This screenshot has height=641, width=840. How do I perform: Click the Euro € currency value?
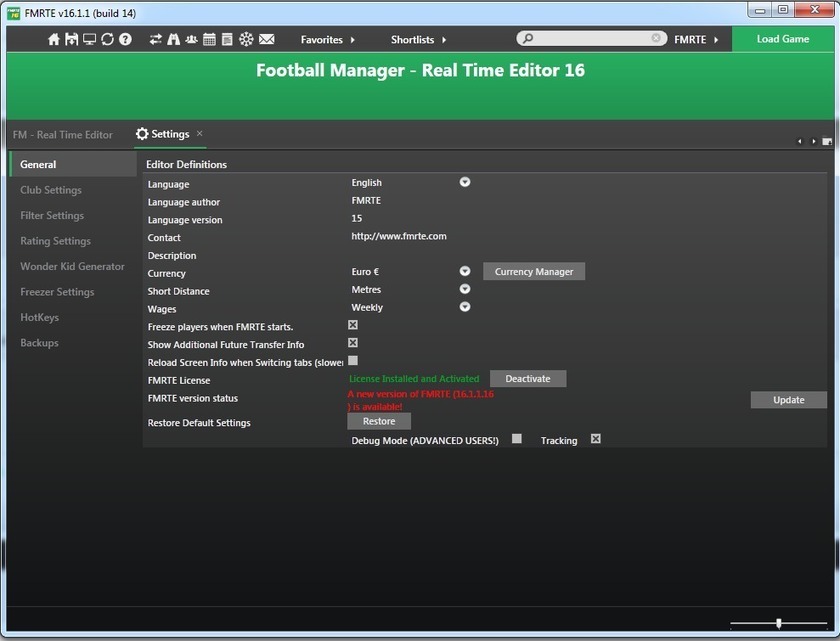pos(365,272)
